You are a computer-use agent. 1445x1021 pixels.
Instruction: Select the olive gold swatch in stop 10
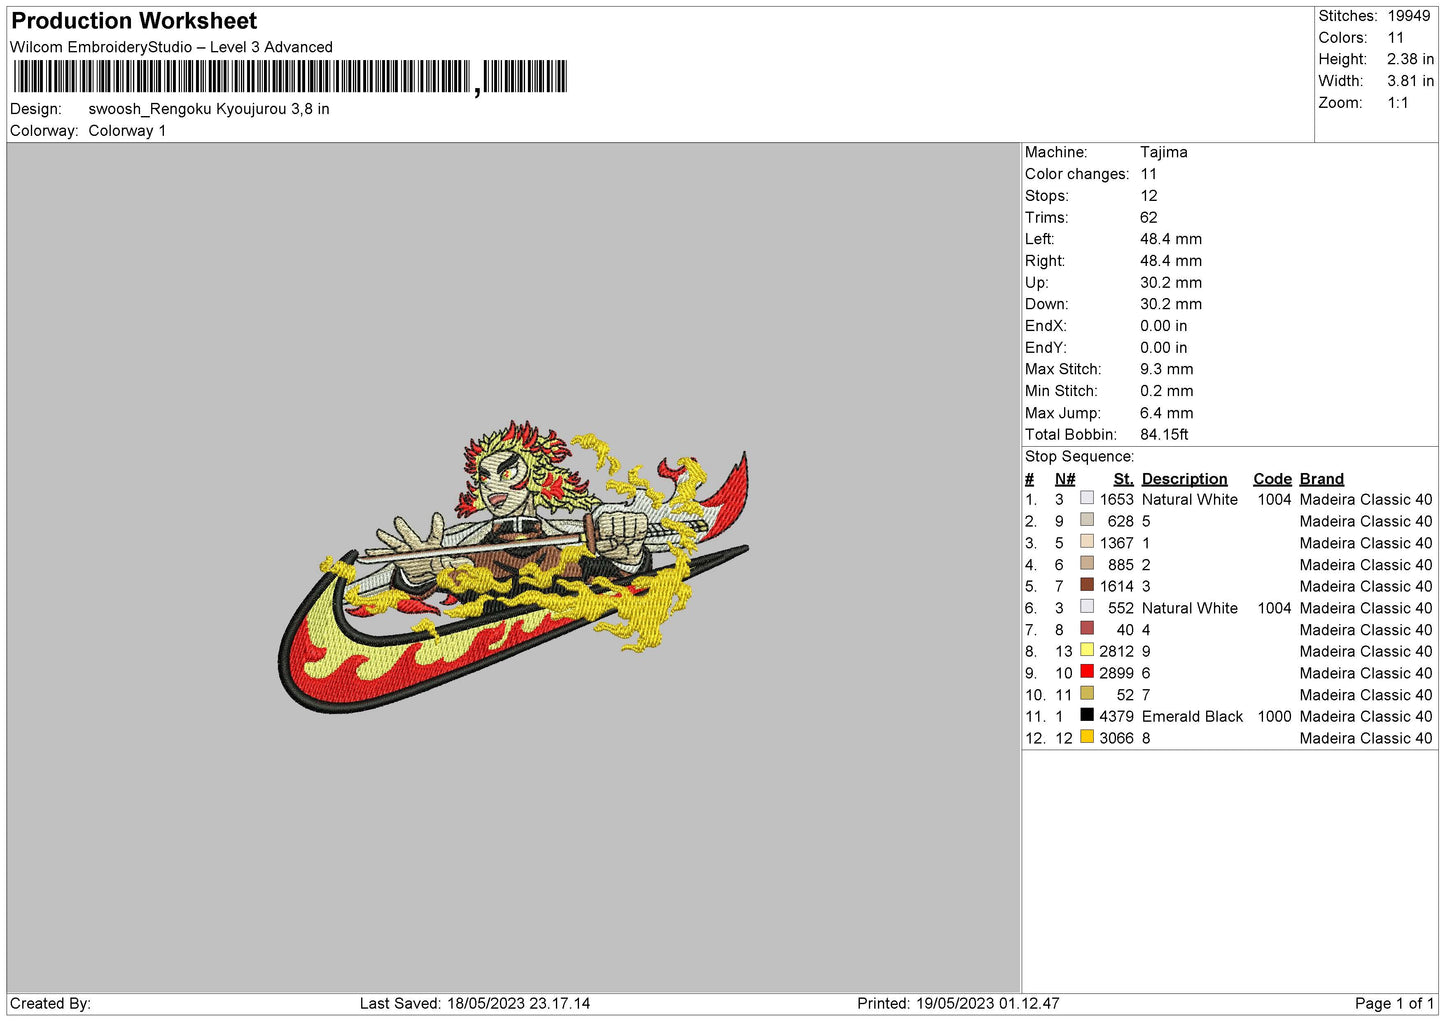coord(1086,693)
